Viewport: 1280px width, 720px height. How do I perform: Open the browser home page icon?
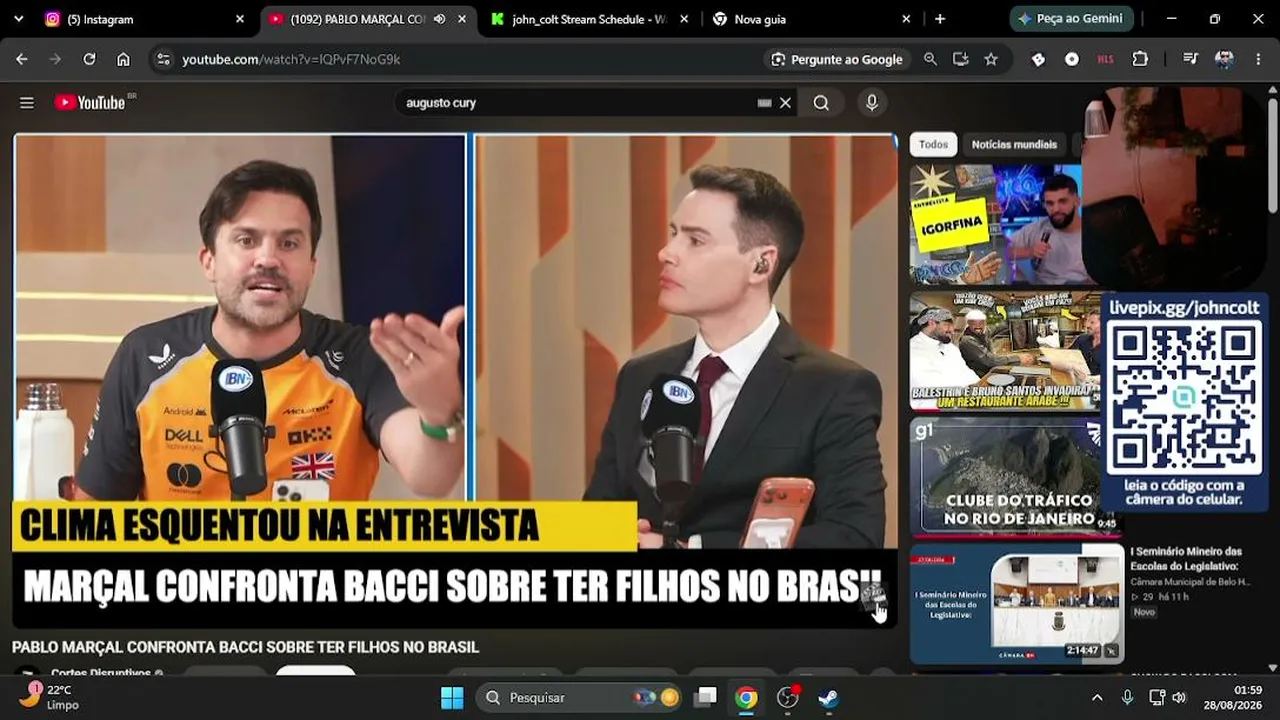pos(123,59)
